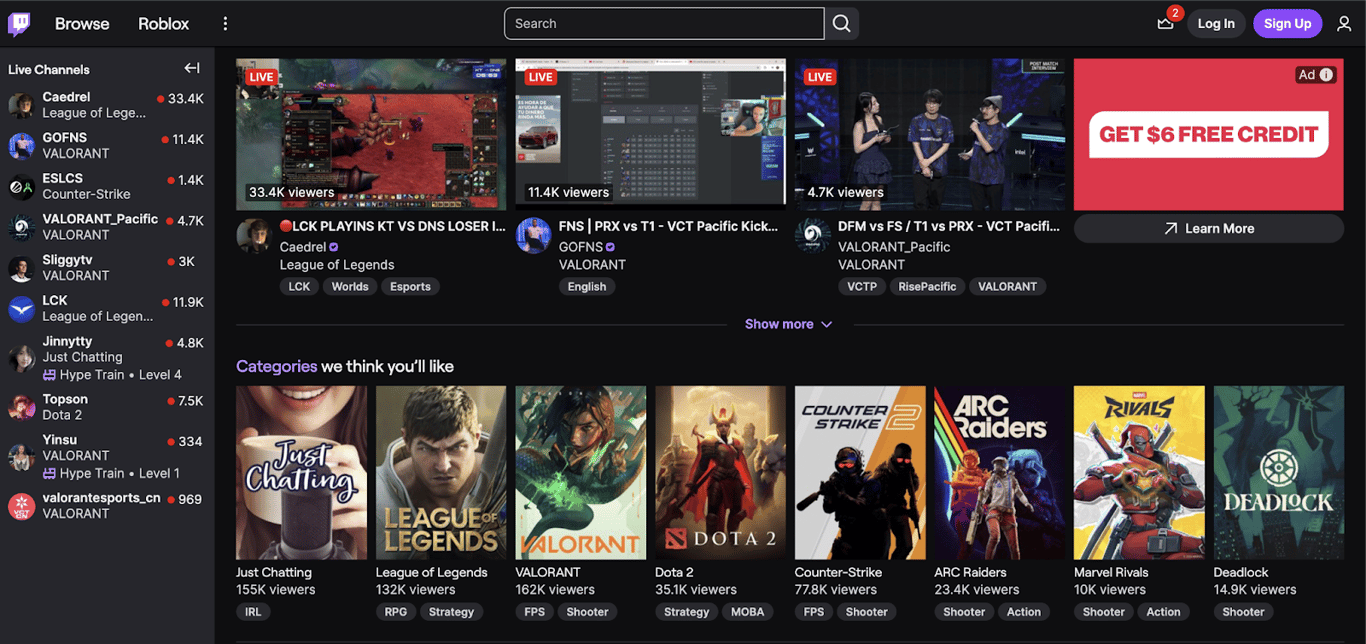The image size is (1366, 644).
Task: Open the three-dot more menu
Action: (225, 23)
